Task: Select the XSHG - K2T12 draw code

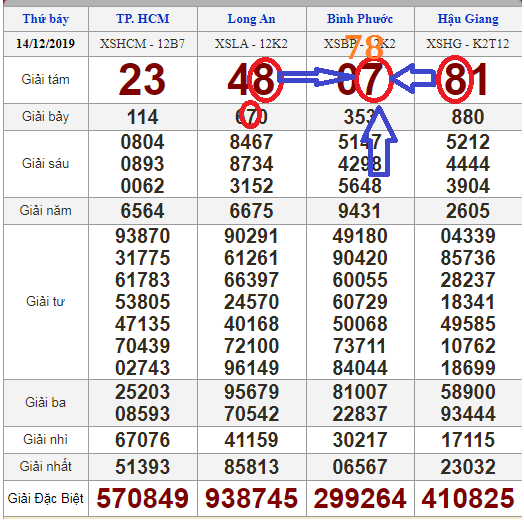Action: (468, 44)
